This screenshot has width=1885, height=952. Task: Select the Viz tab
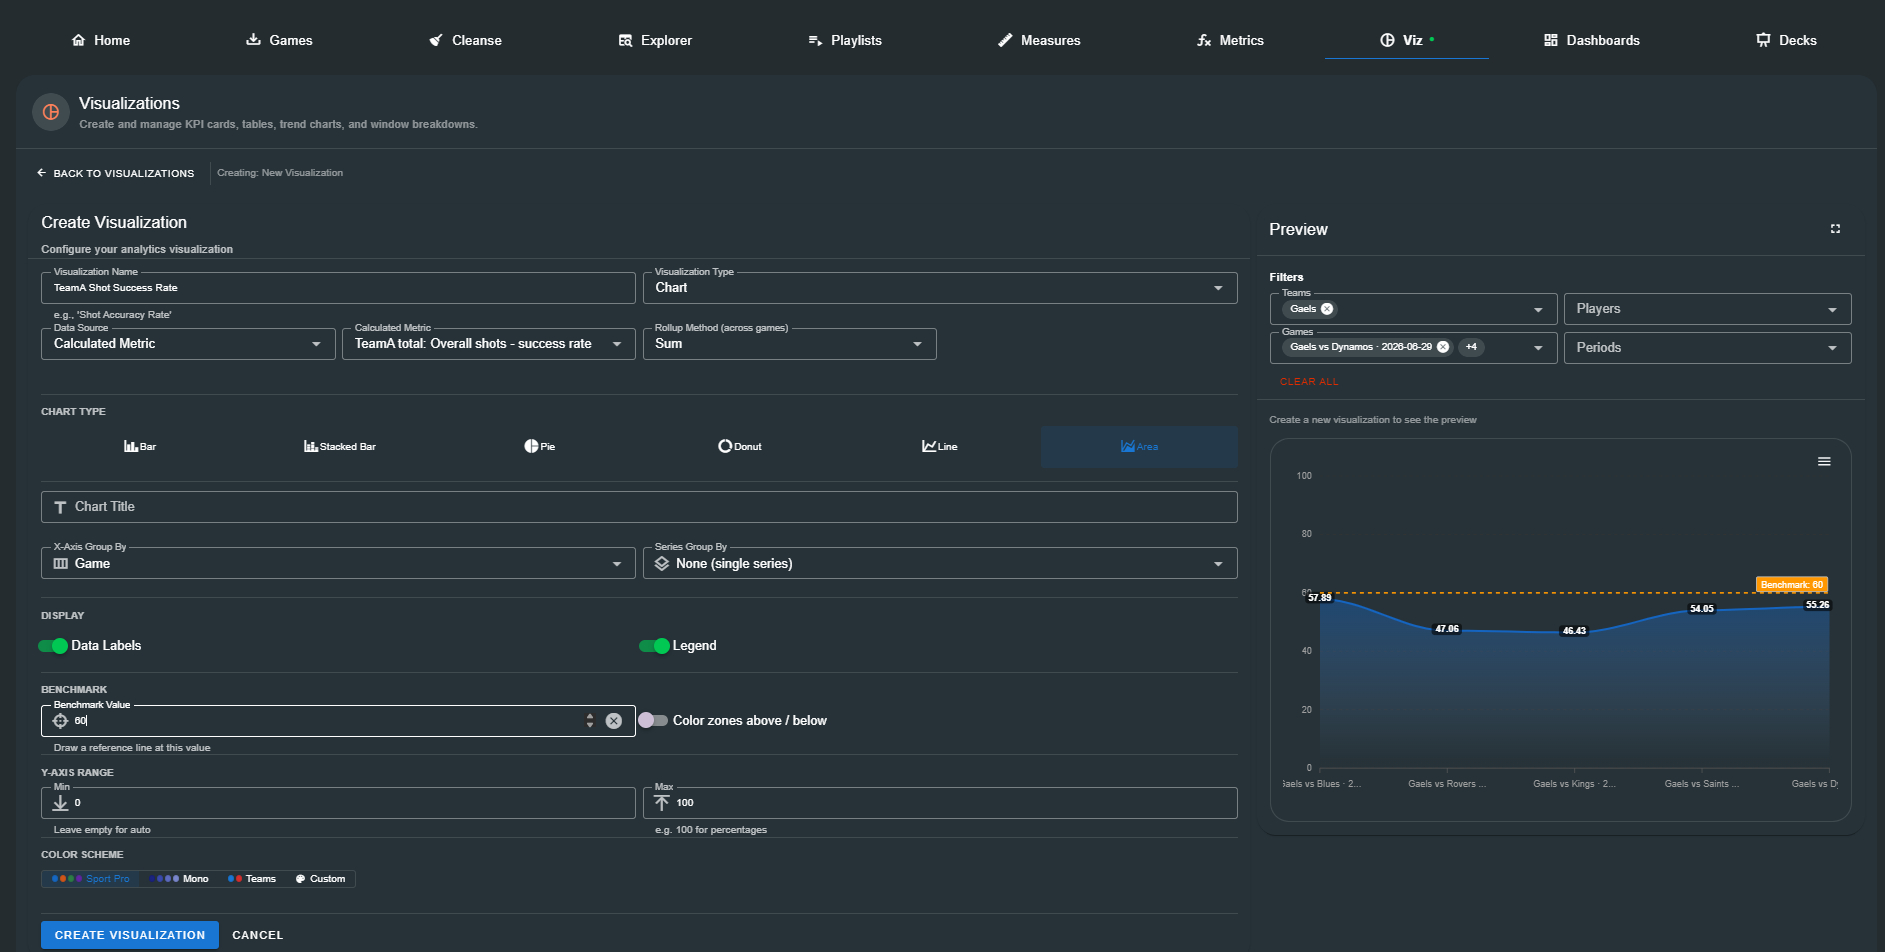tap(1407, 40)
